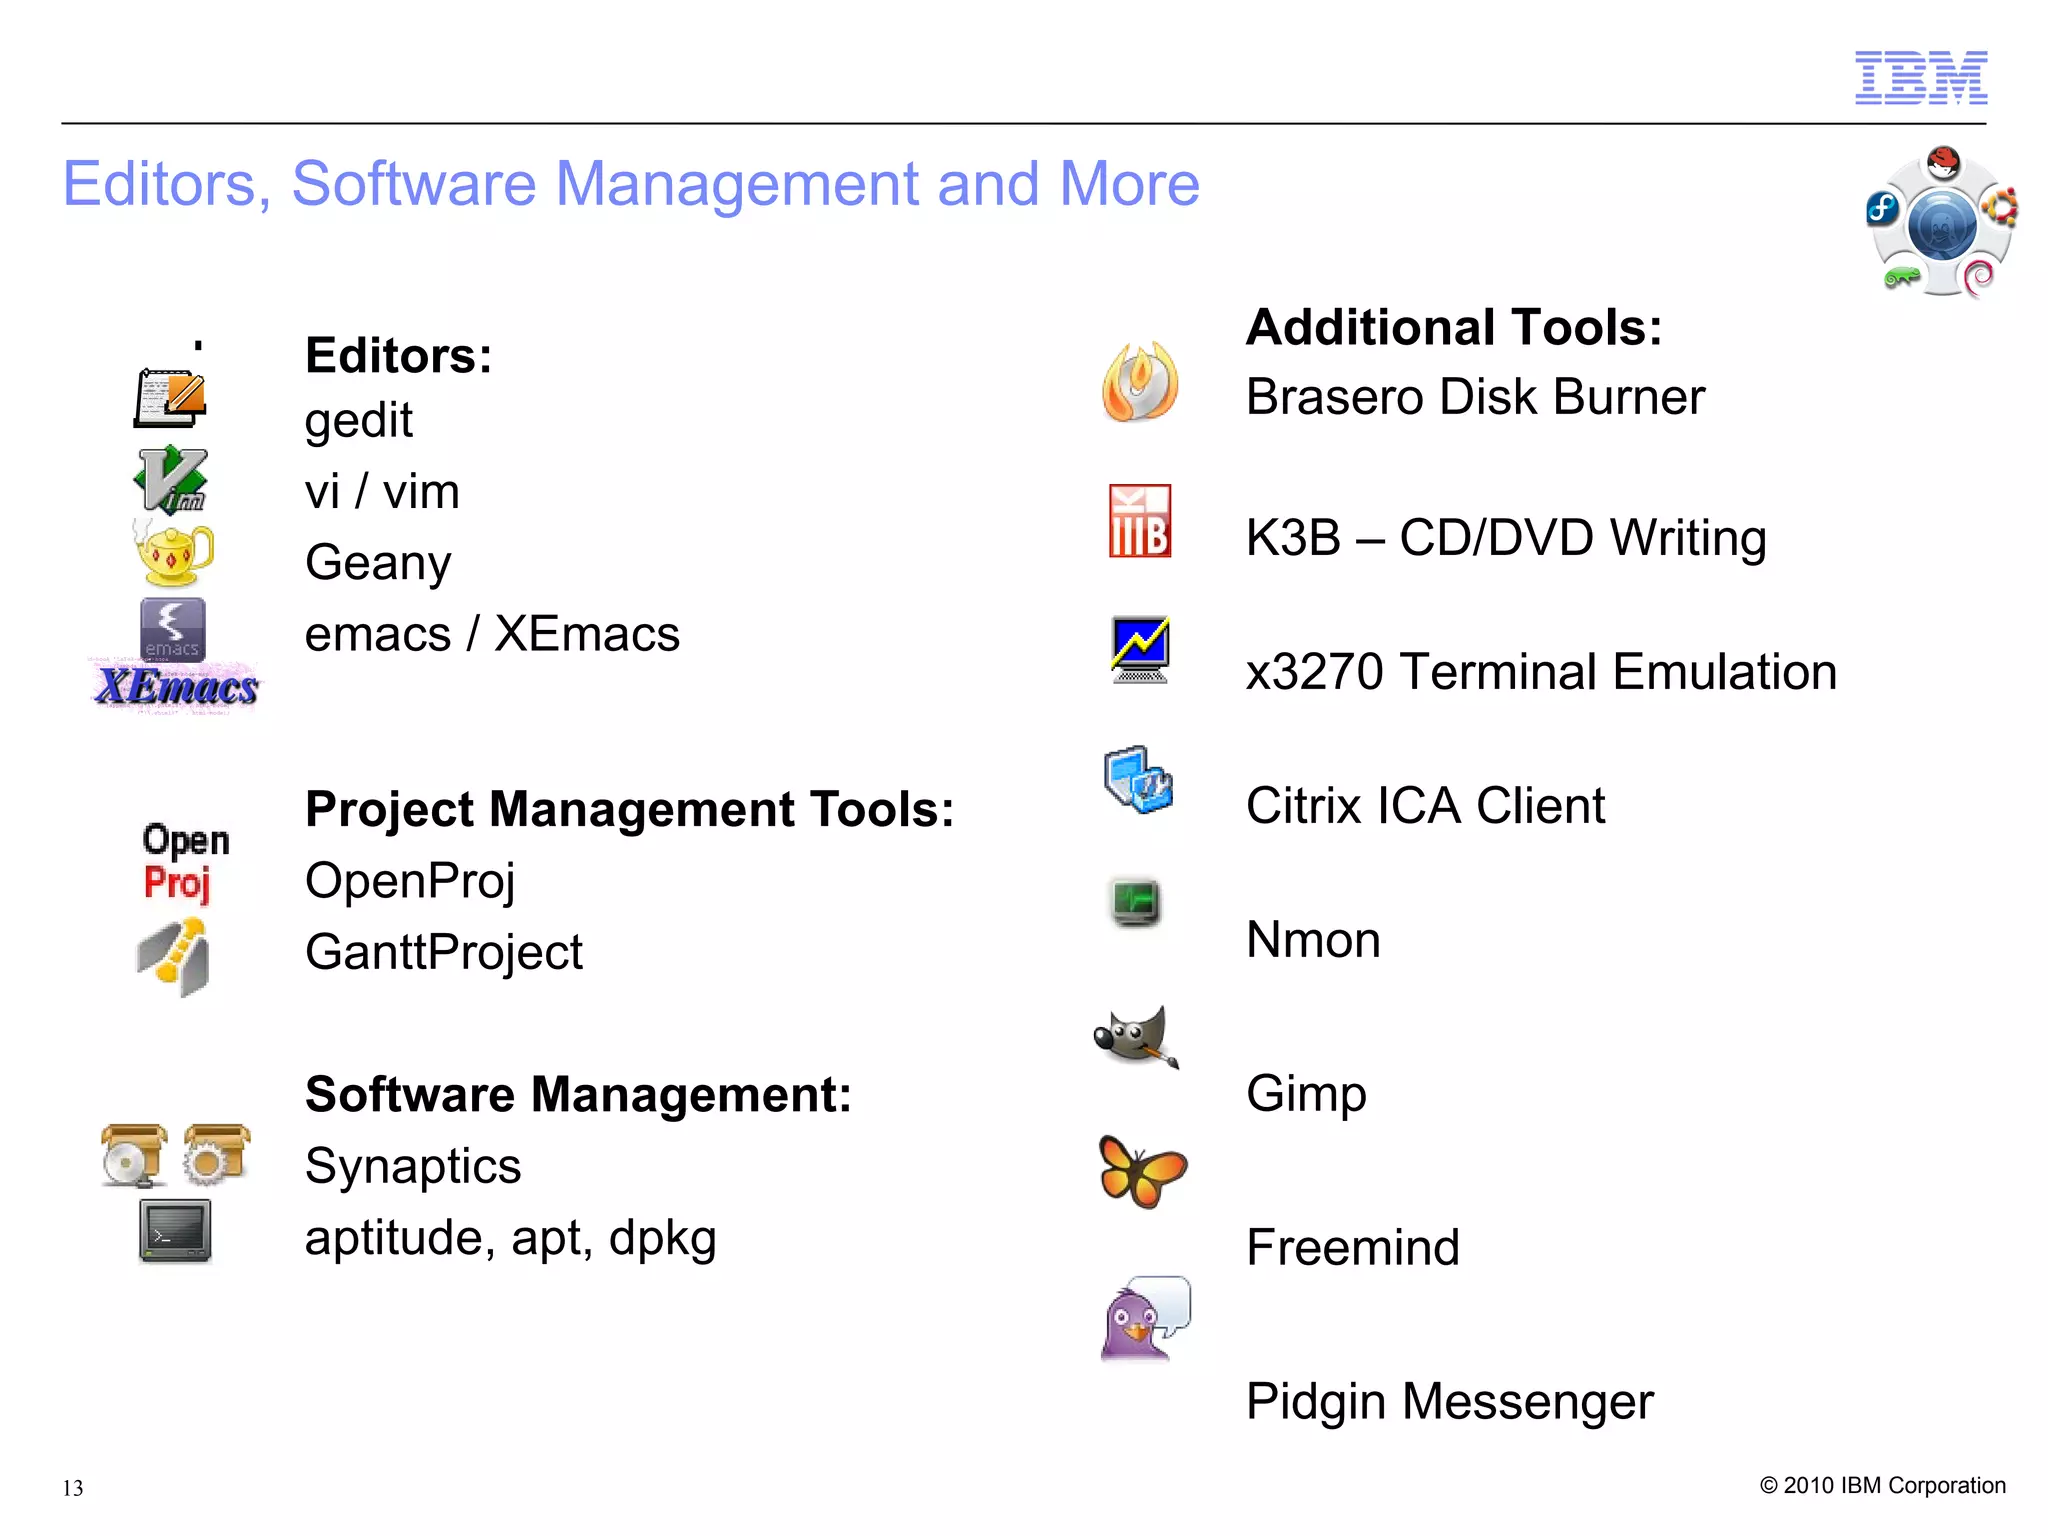Click the Linux distributions wheel logo

tap(1942, 221)
